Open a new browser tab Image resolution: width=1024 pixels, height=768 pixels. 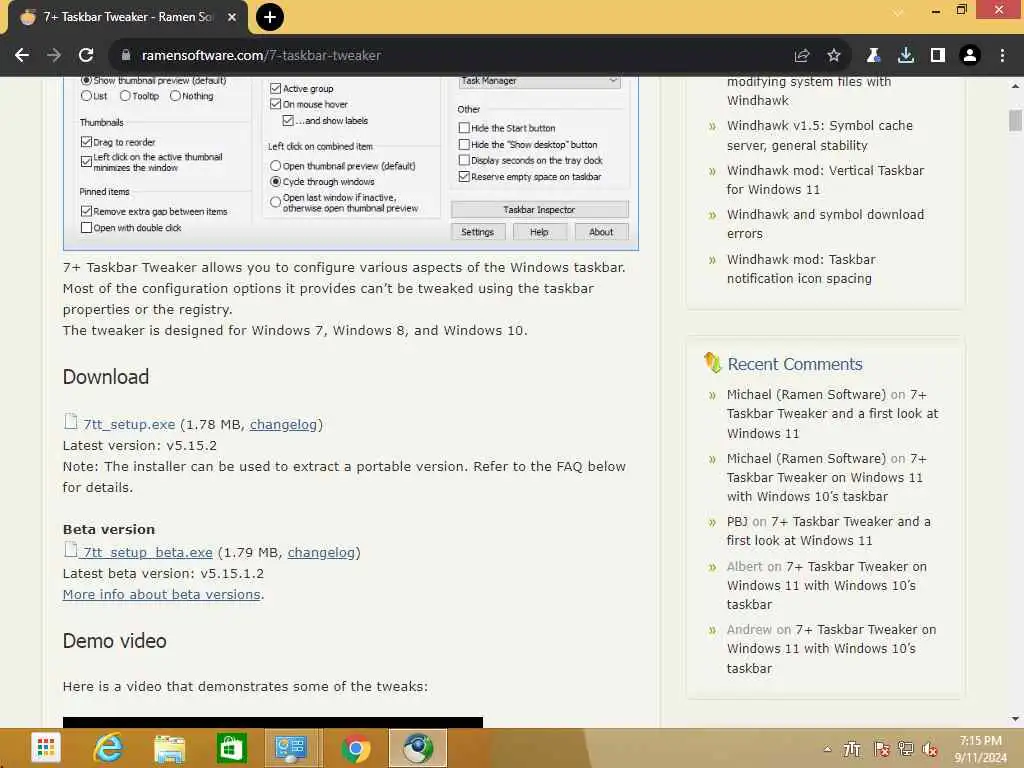pyautogui.click(x=270, y=17)
